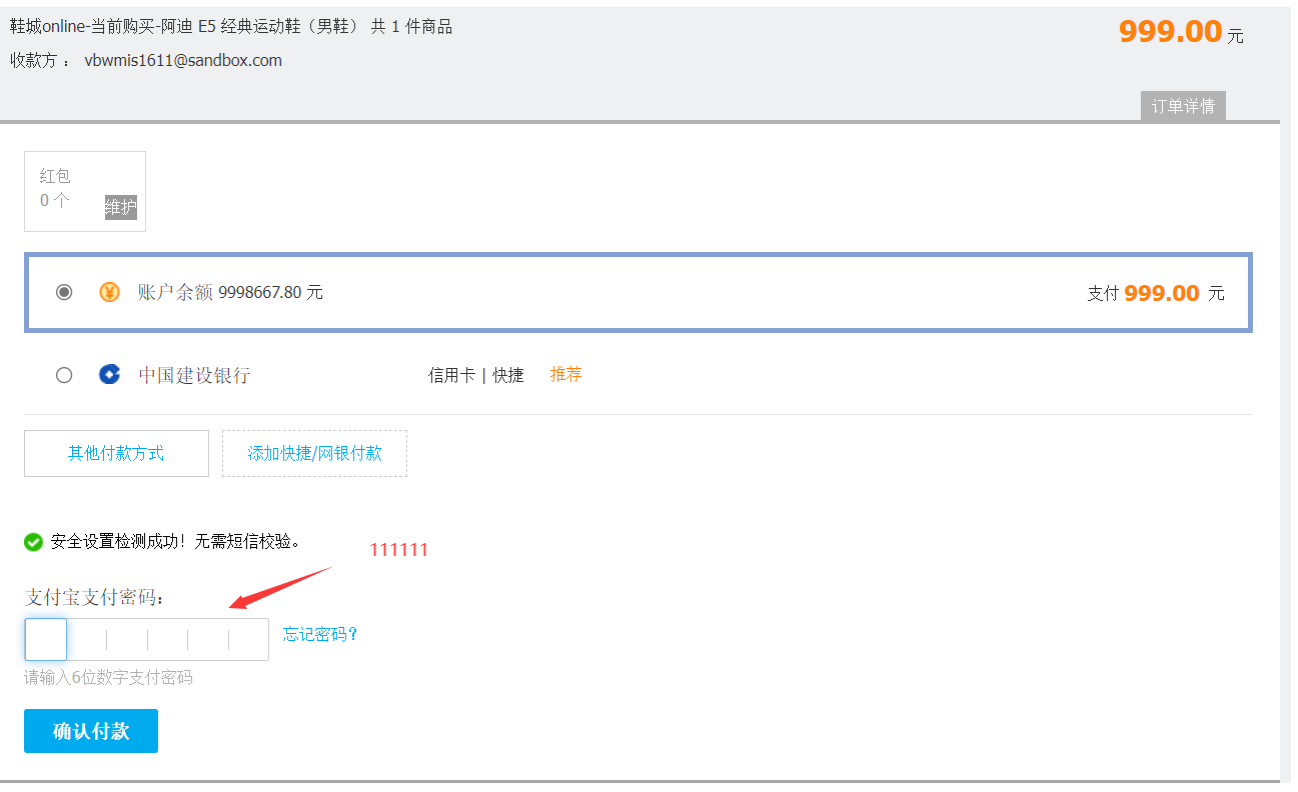Viewport: 1298px width, 792px height.
Task: Click the 忘记密码? link
Action: tap(320, 634)
